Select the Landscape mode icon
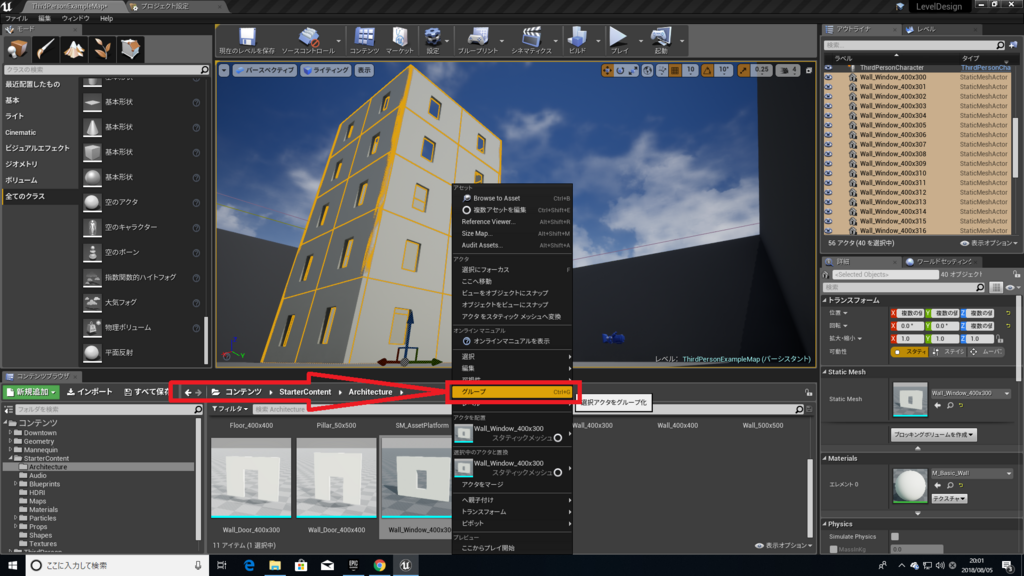The width and height of the screenshot is (1024, 576). (74, 49)
